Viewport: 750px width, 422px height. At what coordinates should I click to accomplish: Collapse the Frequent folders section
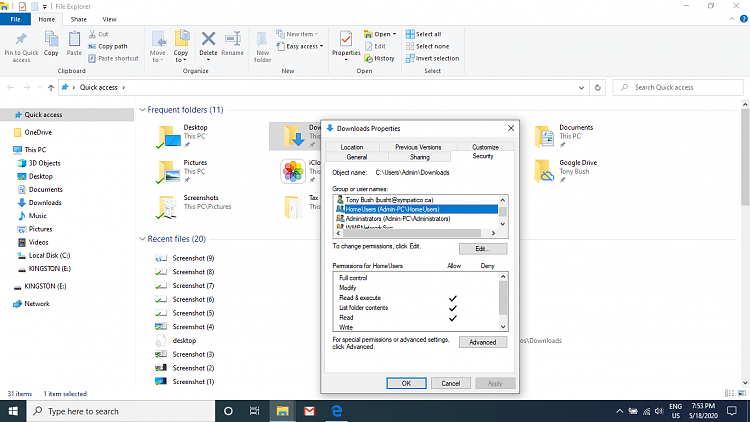(143, 109)
